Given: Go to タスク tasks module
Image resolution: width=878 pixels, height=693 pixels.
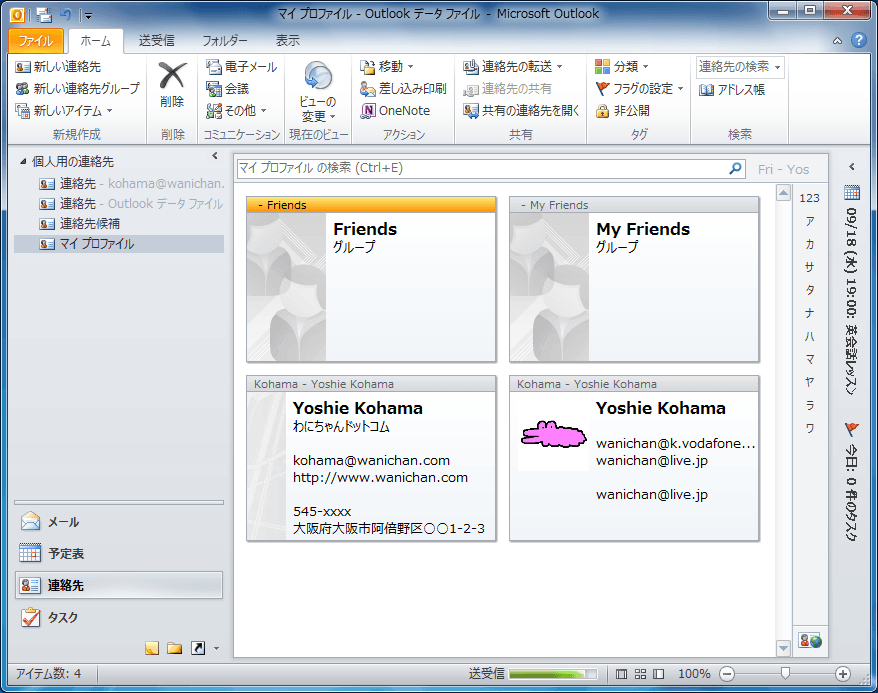Looking at the screenshot, I should pos(119,617).
